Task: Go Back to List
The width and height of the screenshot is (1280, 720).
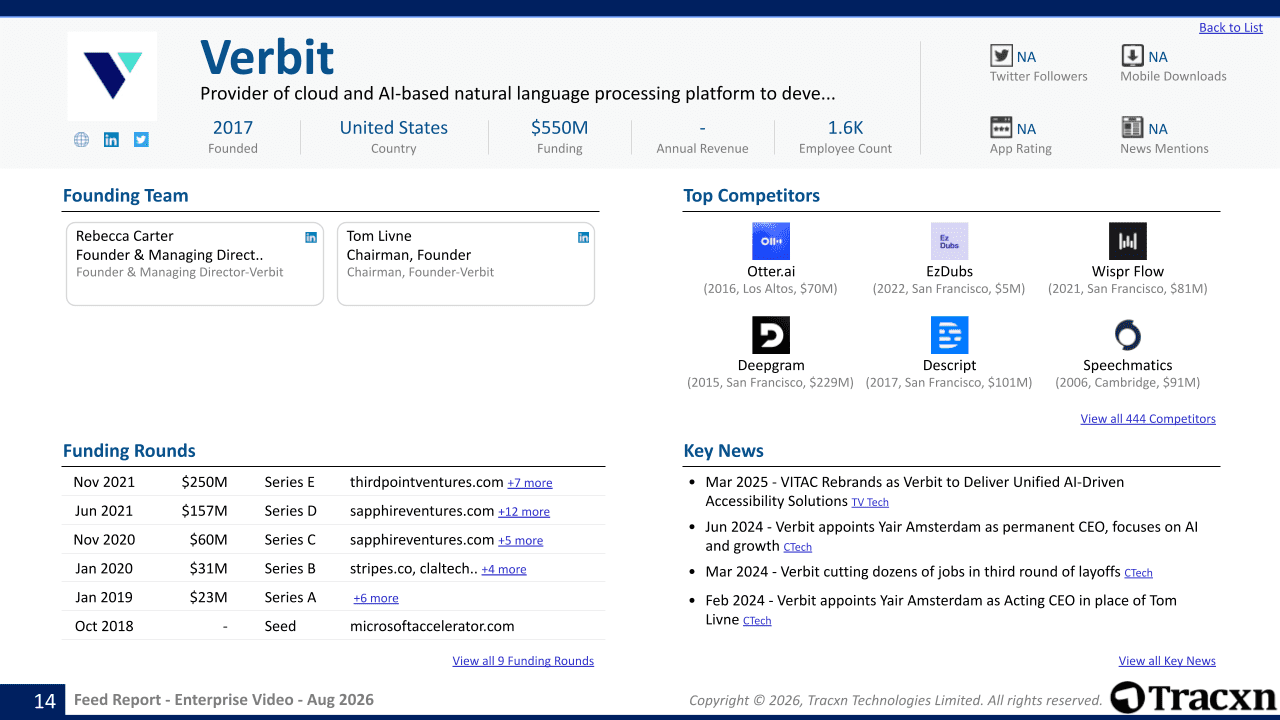Action: 1231,28
